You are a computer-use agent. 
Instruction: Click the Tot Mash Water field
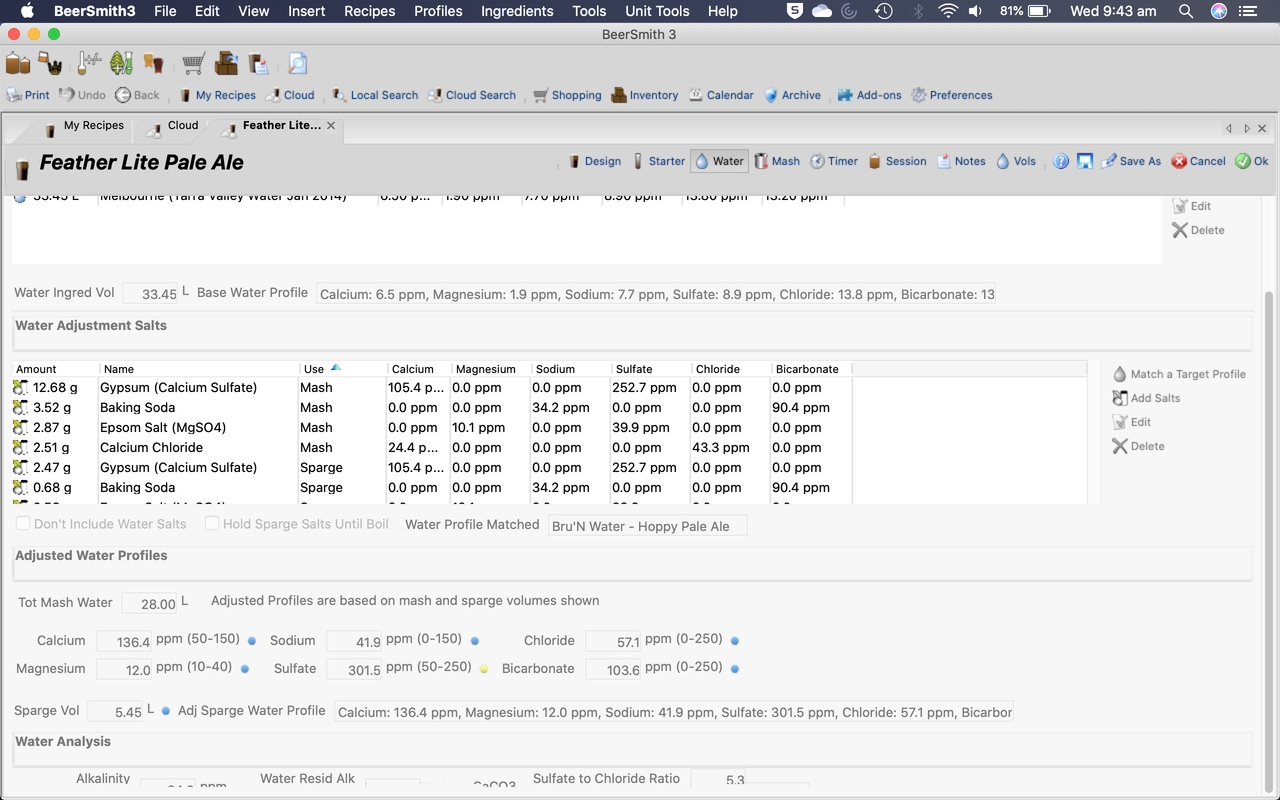(x=150, y=603)
